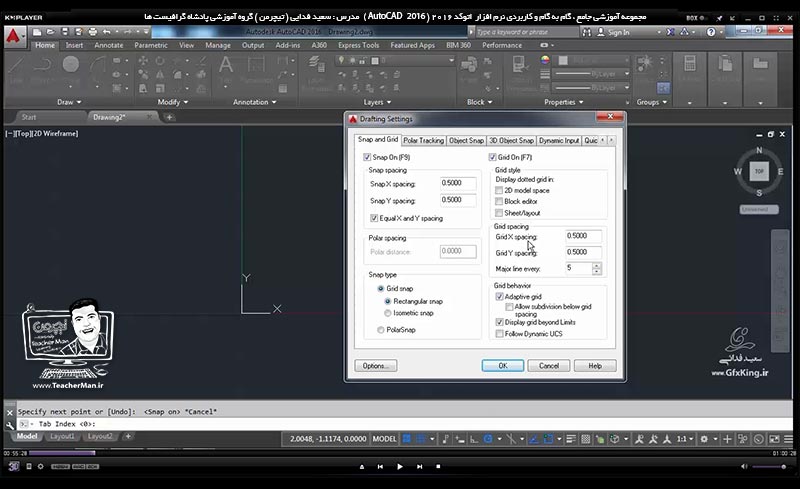Switch to Dynamic Input tab
The image size is (800, 489).
(x=559, y=140)
